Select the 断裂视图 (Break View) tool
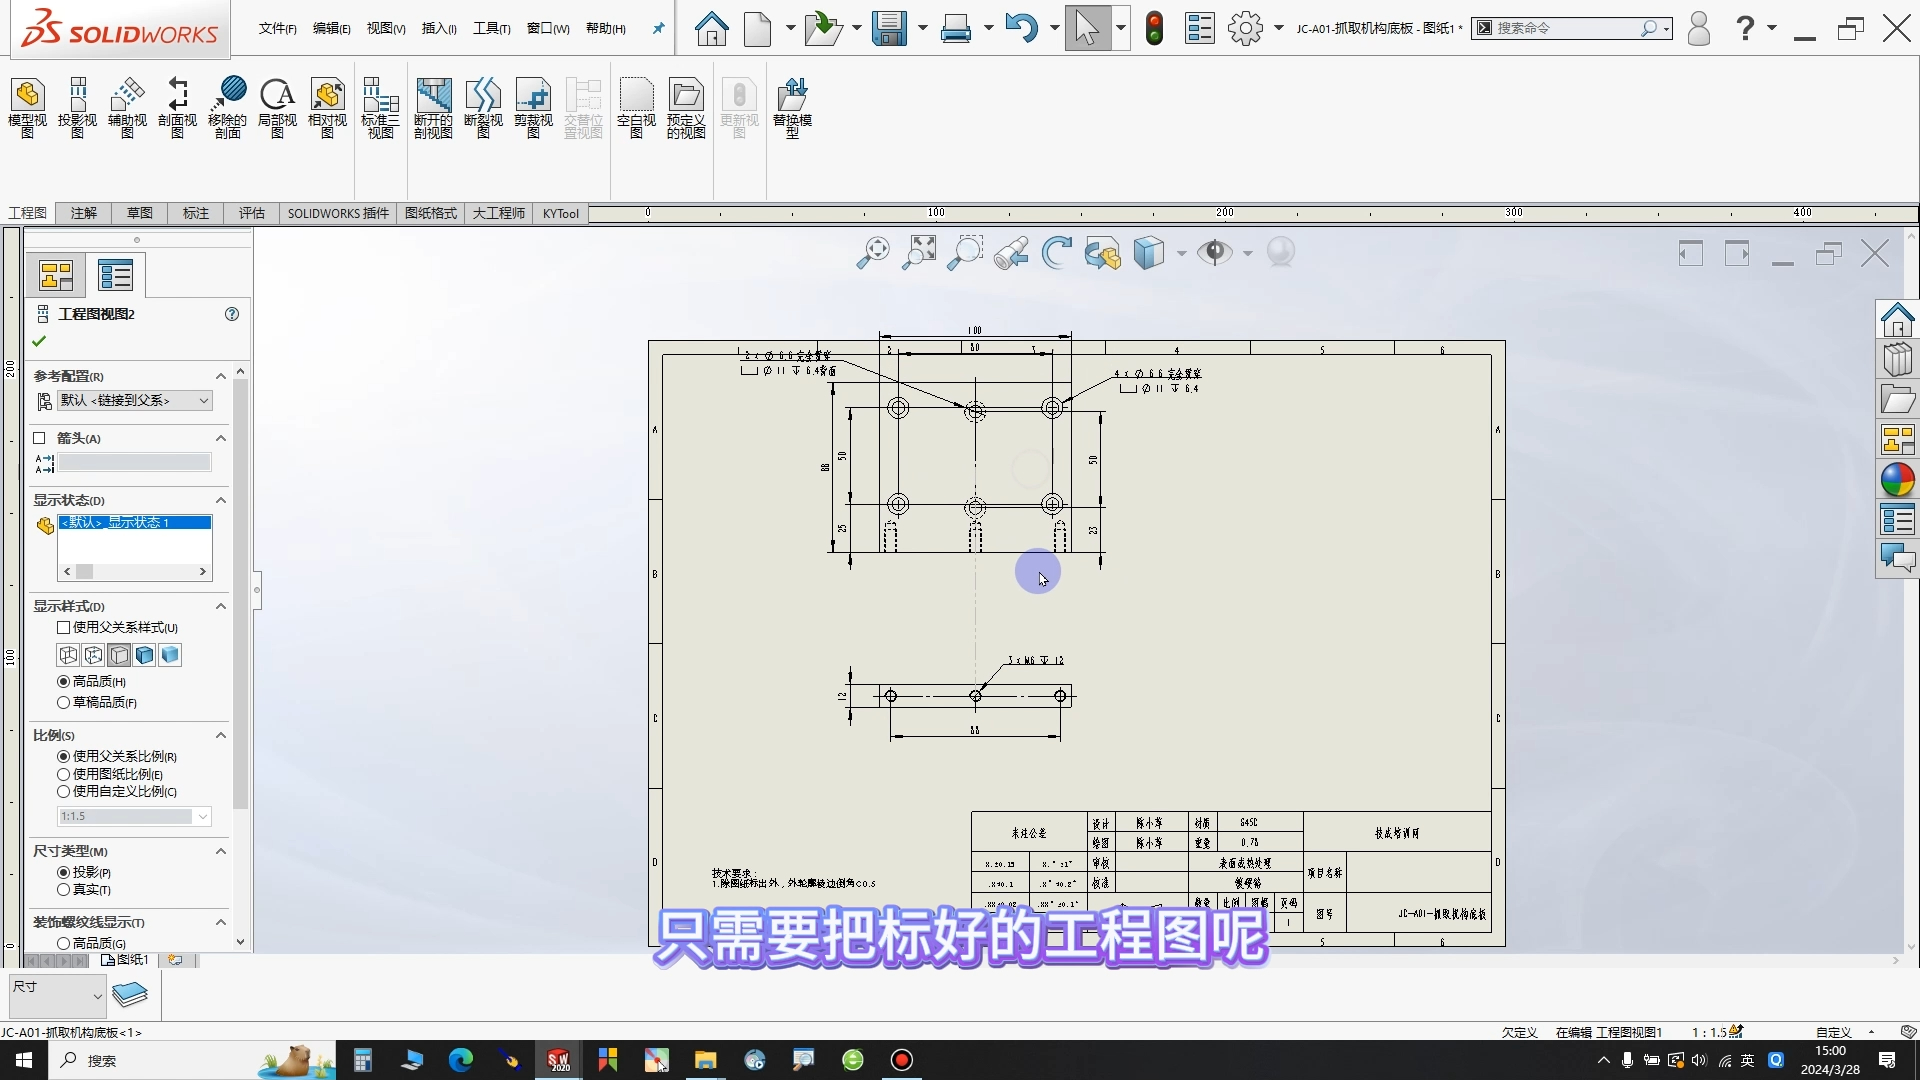 pyautogui.click(x=483, y=105)
